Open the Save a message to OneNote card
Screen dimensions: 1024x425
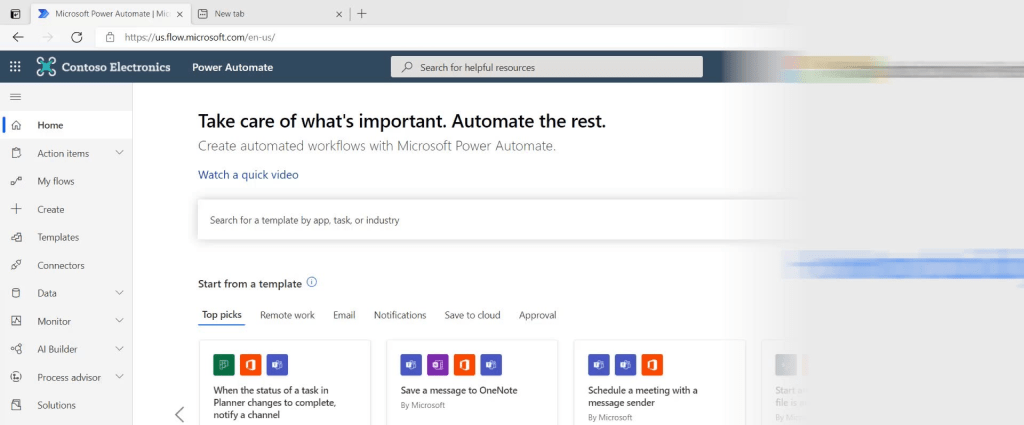472,383
